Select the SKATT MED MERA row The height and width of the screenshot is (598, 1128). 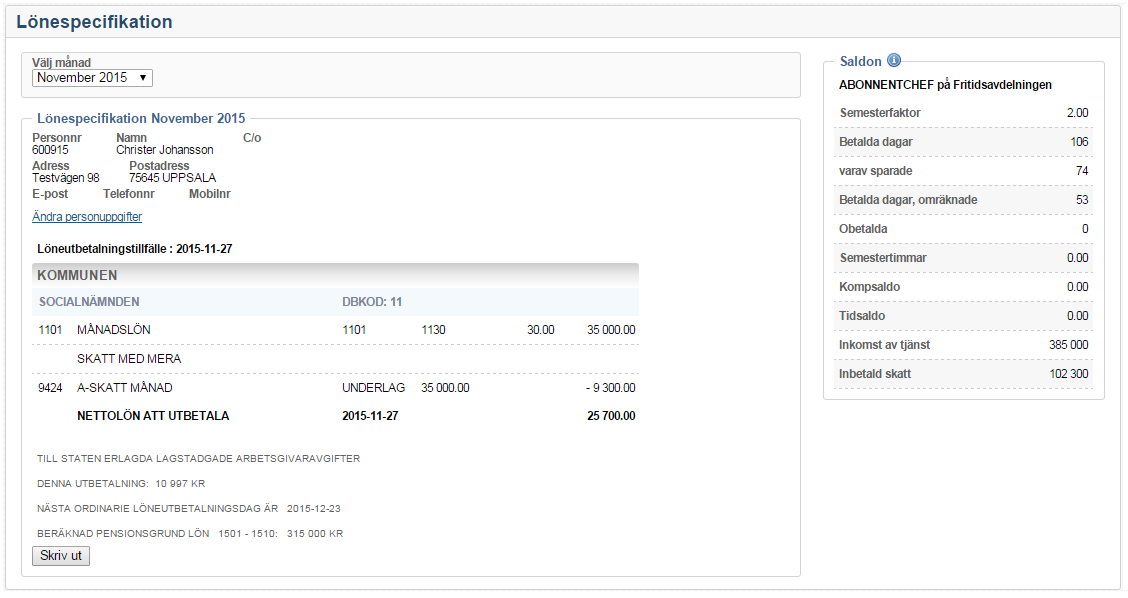pos(335,358)
